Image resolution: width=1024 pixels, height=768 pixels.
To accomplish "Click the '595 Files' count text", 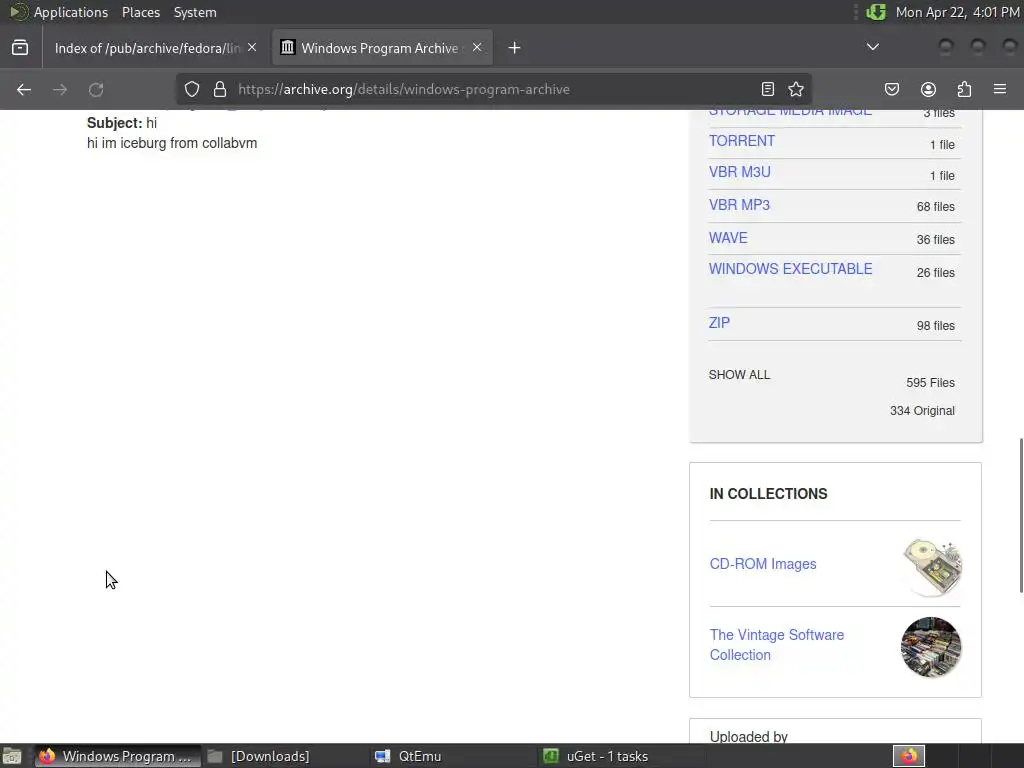I will (930, 383).
